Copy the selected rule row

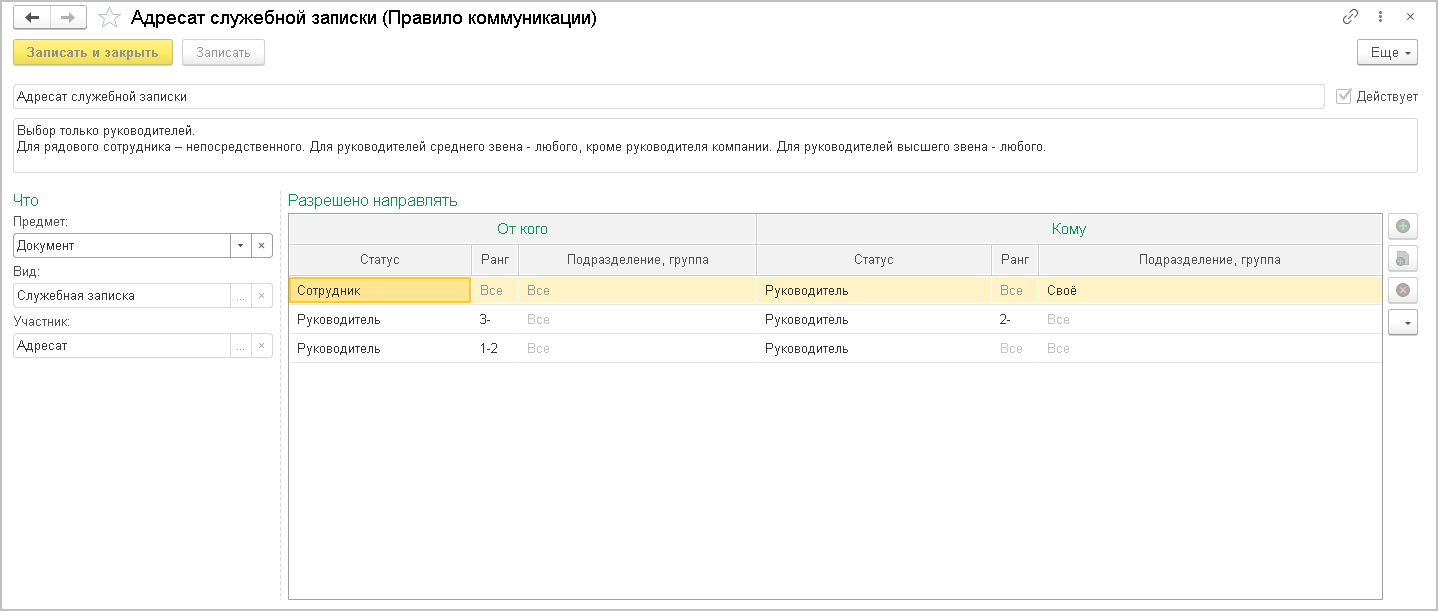[x=1402, y=259]
